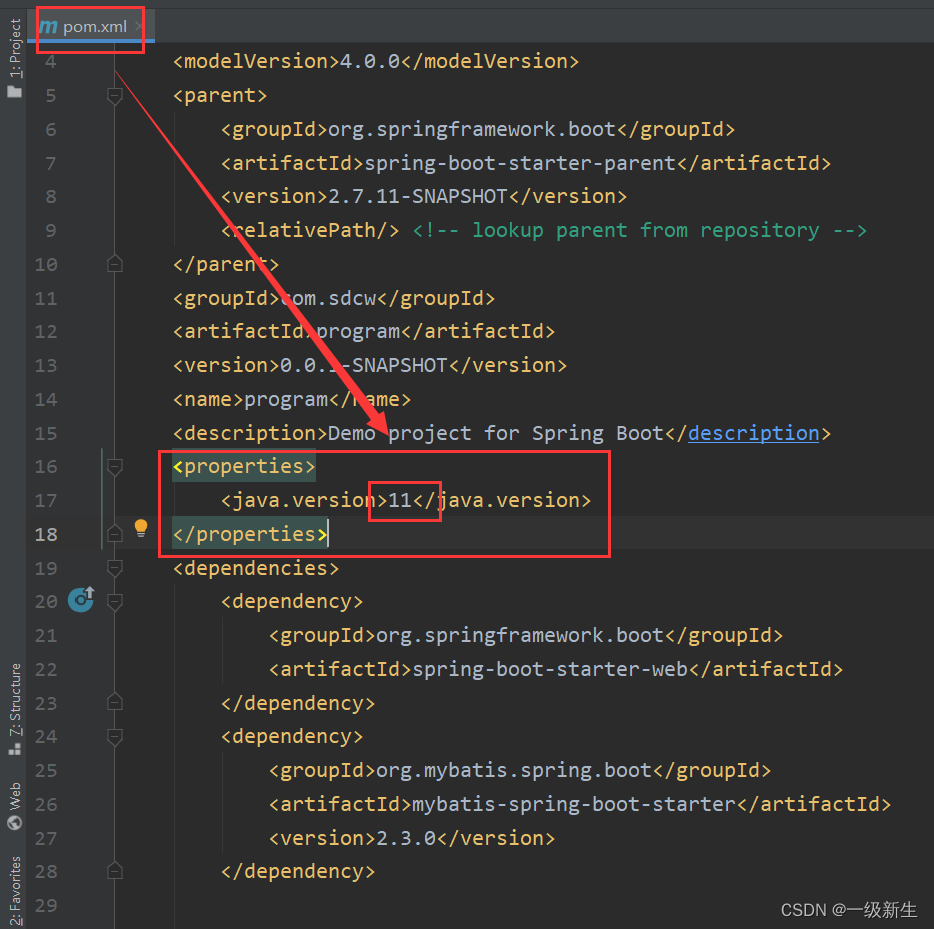This screenshot has width=934, height=929.
Task: Open the Project tool window
Action: tap(15, 58)
